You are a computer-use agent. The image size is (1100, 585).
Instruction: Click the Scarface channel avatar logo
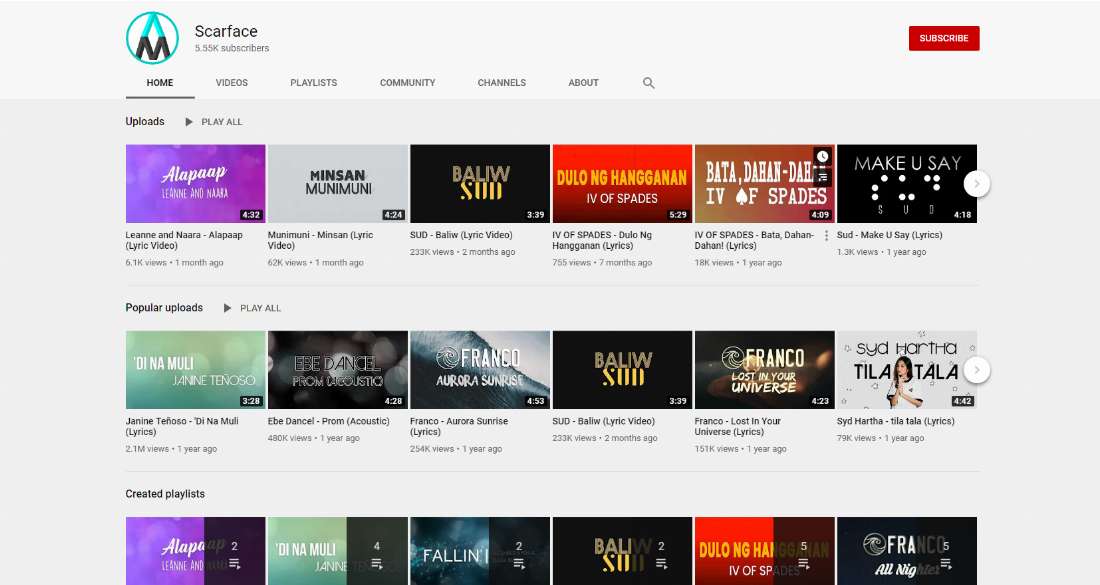pos(152,38)
